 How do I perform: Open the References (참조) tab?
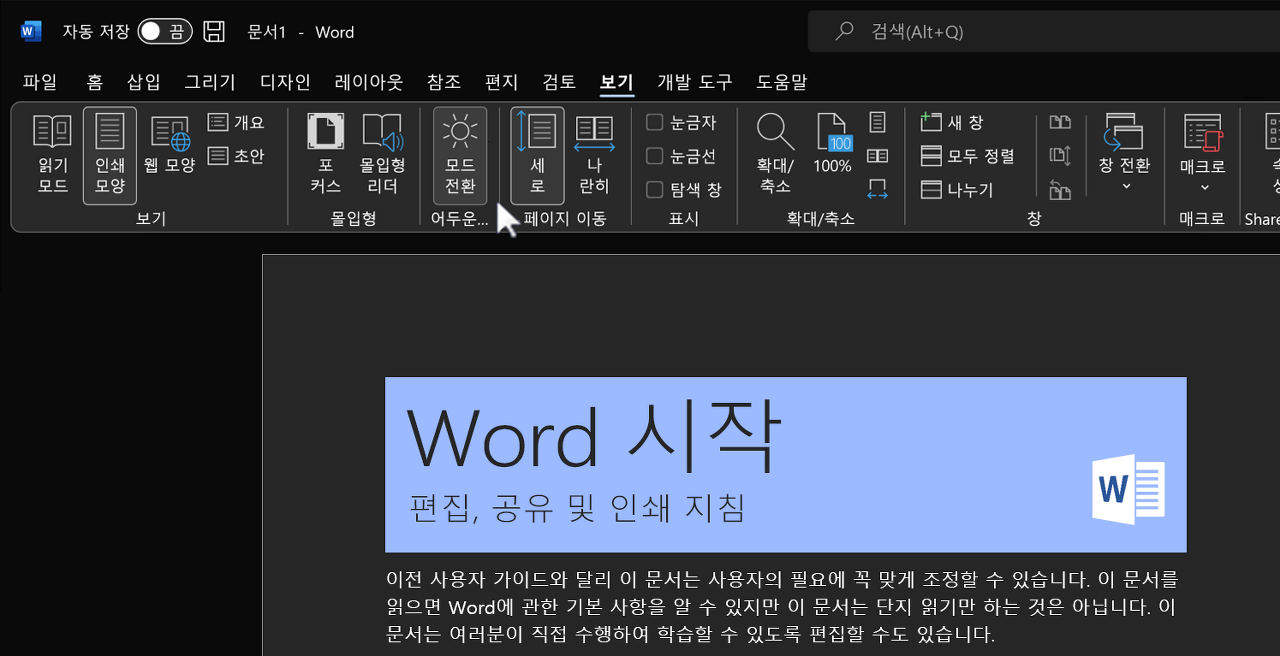pyautogui.click(x=444, y=82)
